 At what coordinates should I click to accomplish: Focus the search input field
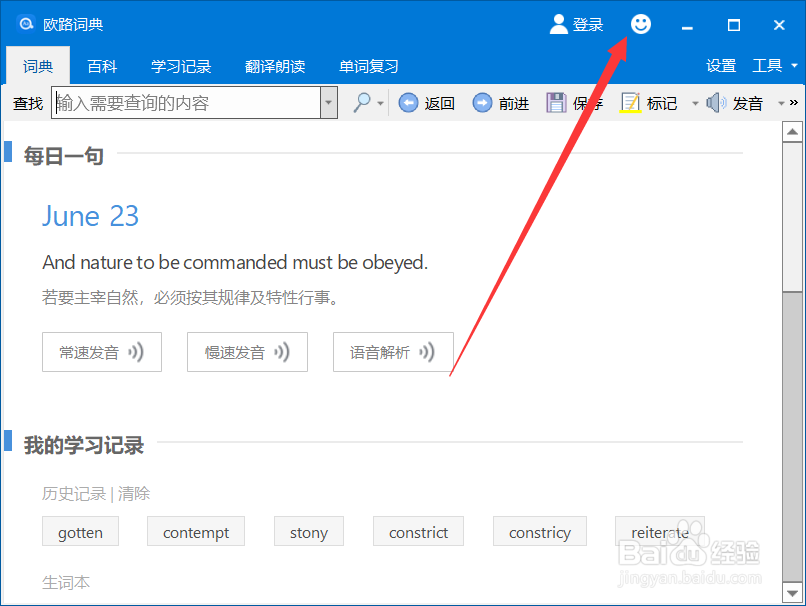click(186, 103)
